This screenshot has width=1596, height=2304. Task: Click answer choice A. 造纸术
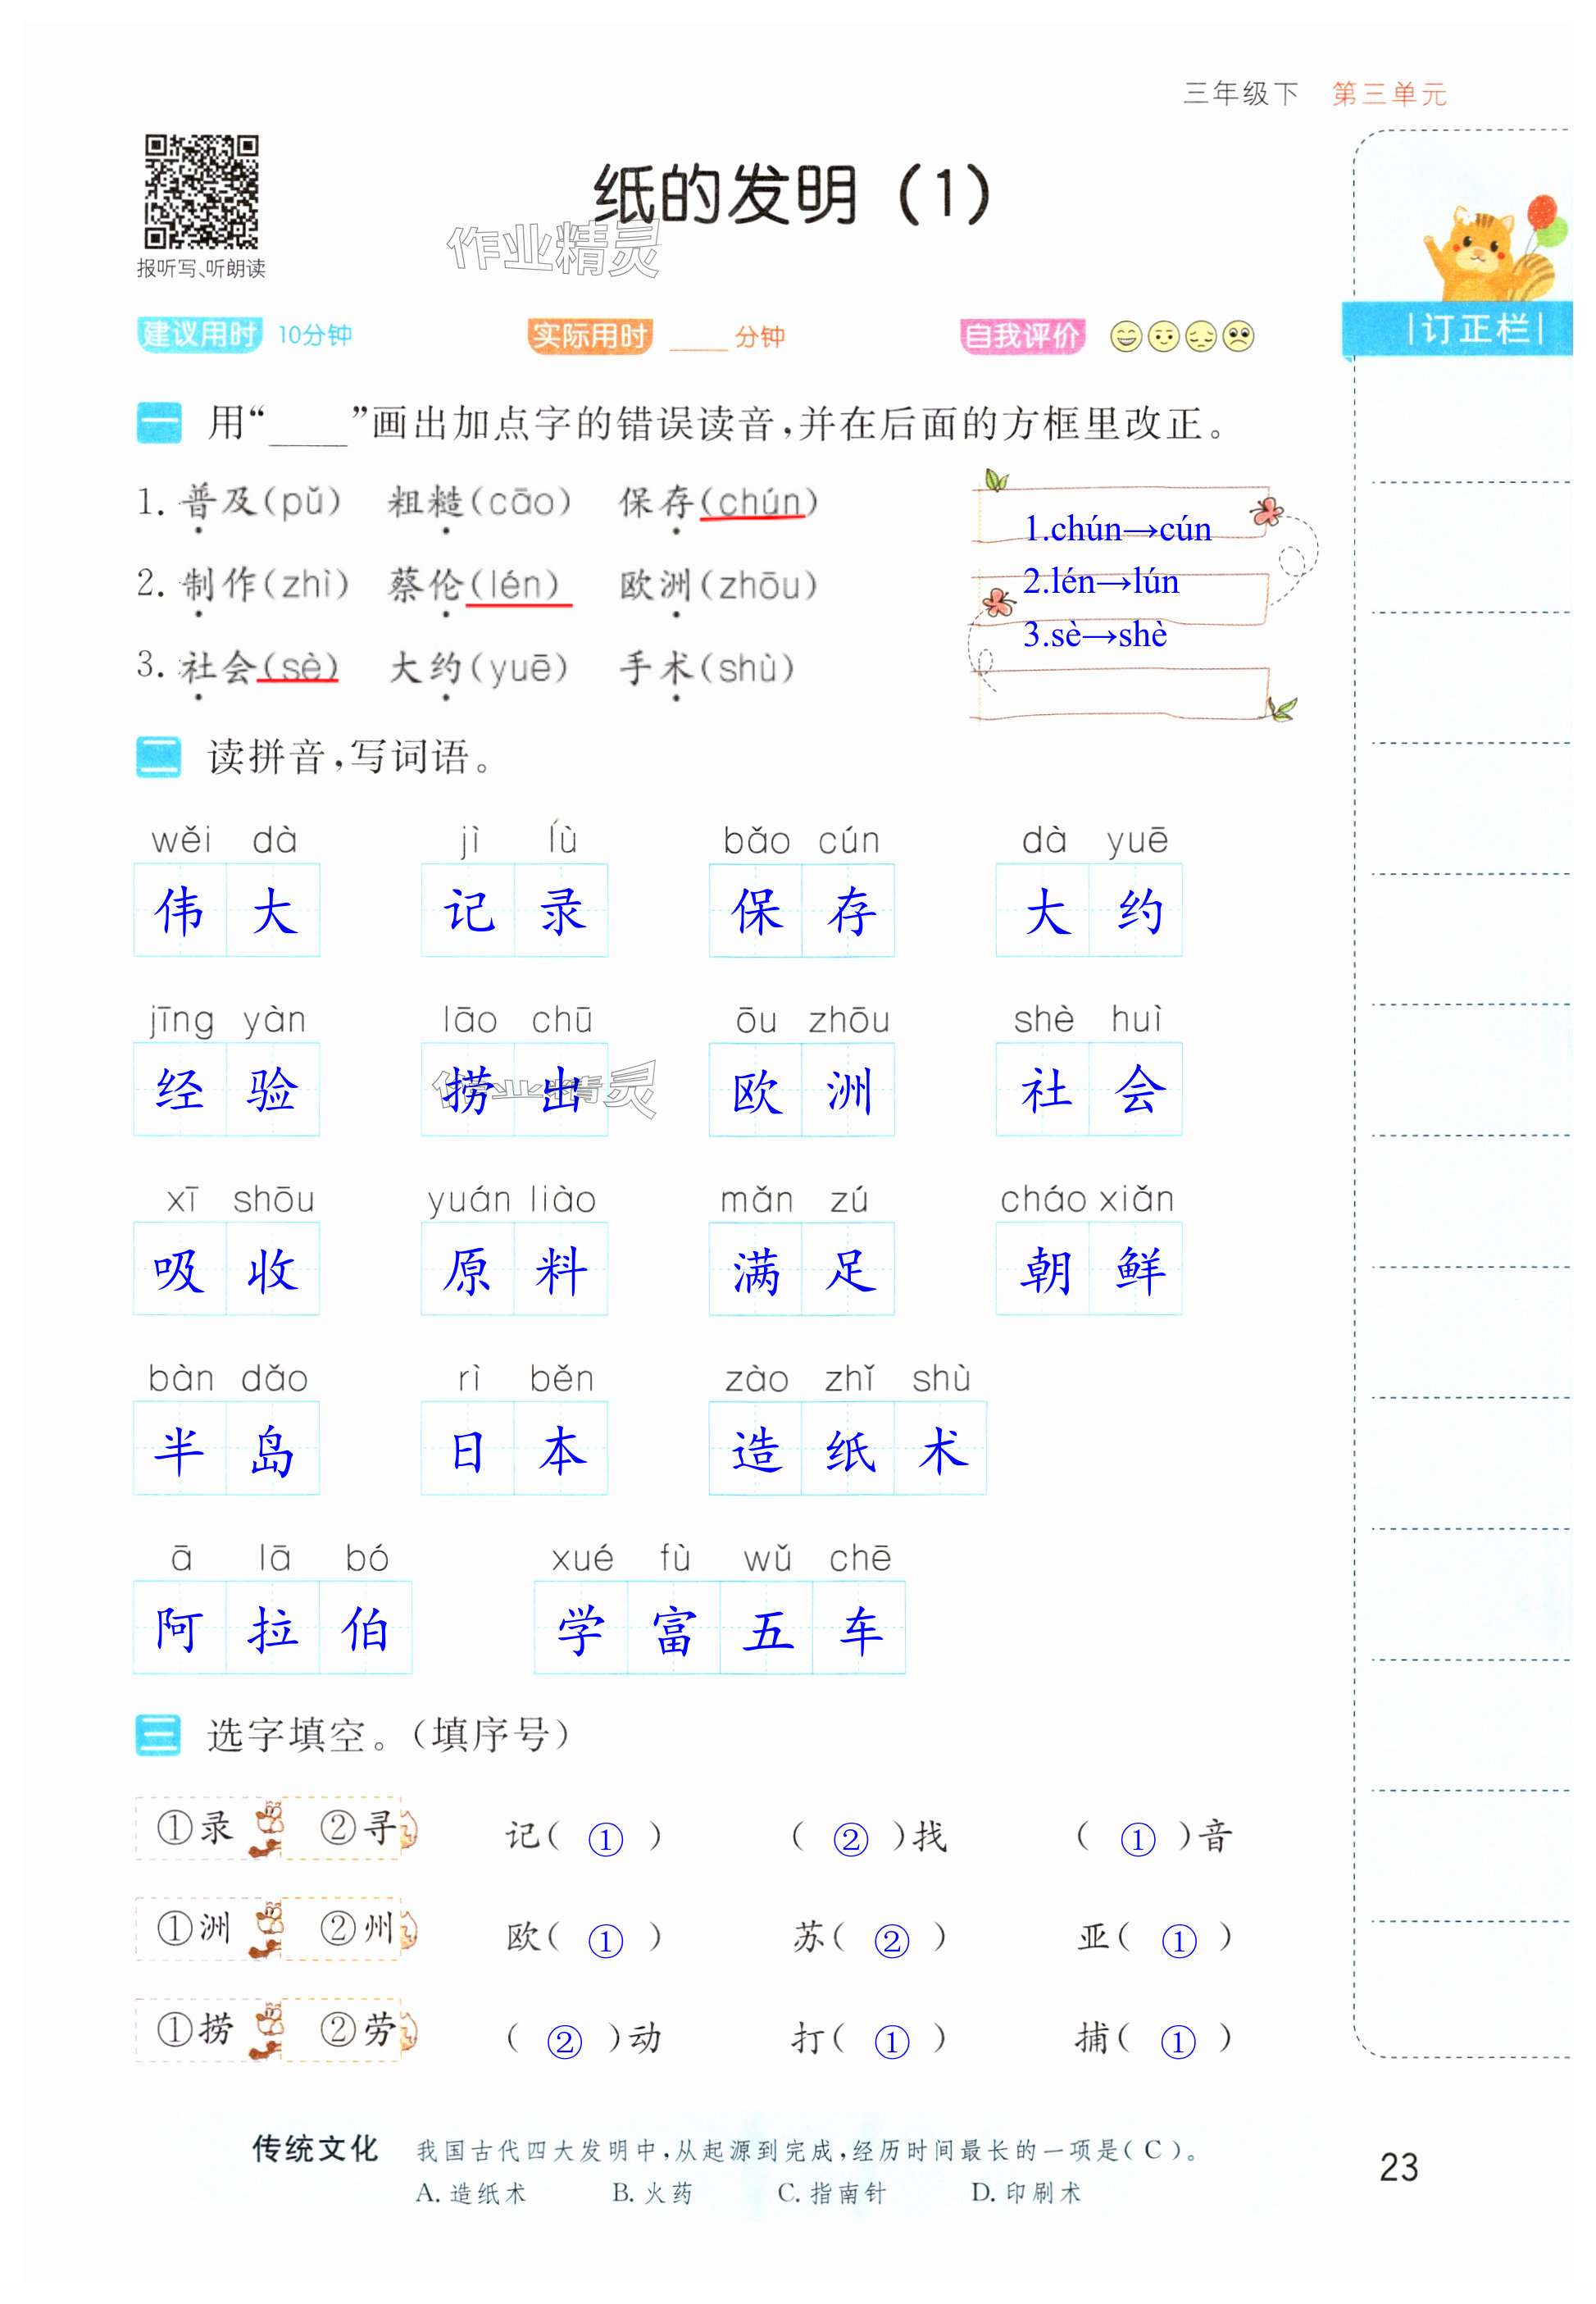471,2193
